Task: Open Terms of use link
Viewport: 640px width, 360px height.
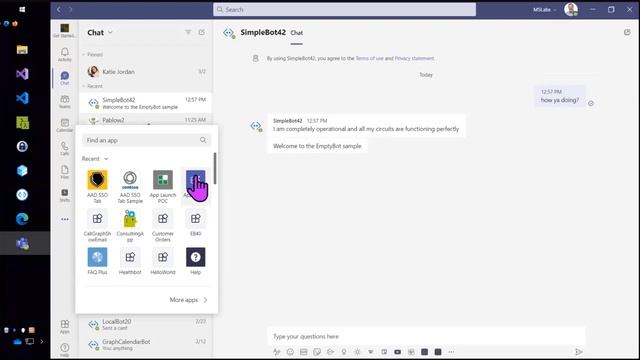Action: coord(369,58)
